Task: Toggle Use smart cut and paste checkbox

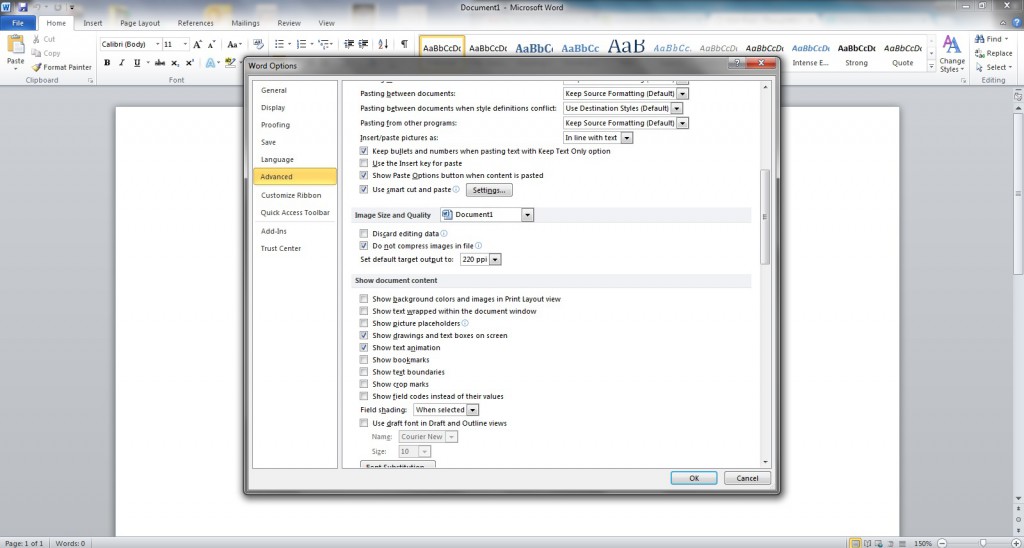Action: (364, 189)
